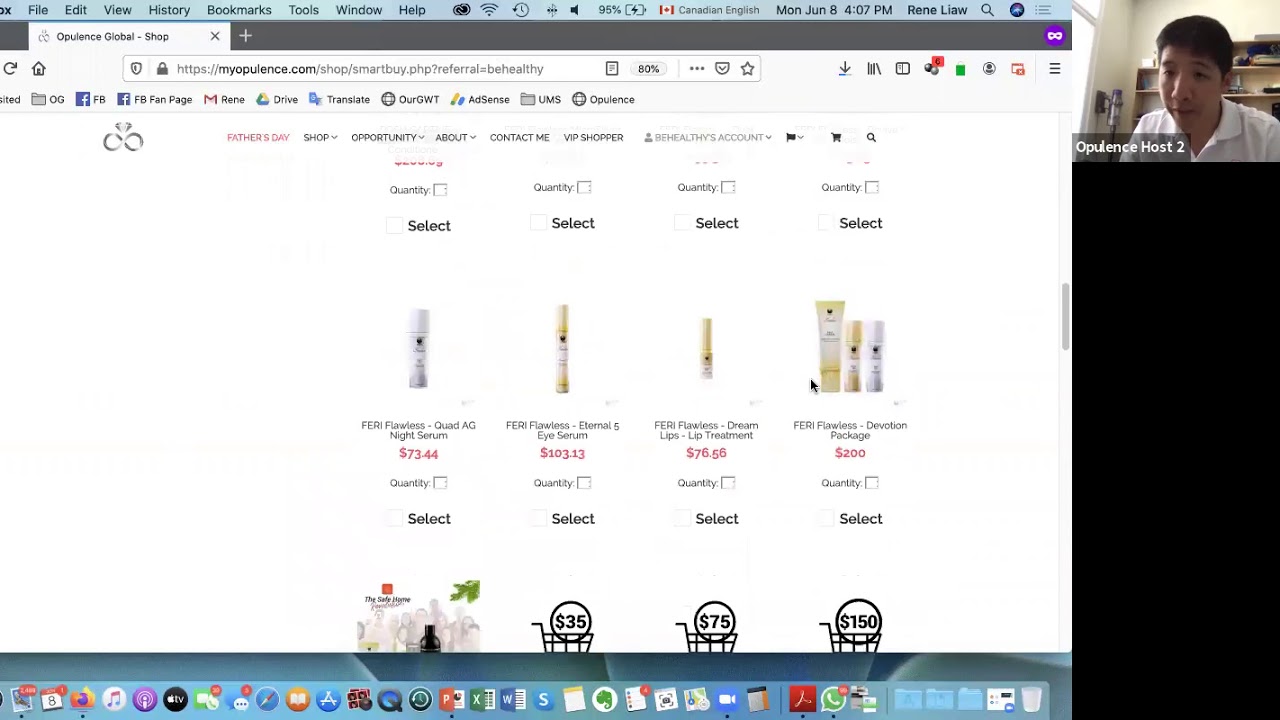Open the Translate bookmark
The height and width of the screenshot is (720, 1280).
339,99
